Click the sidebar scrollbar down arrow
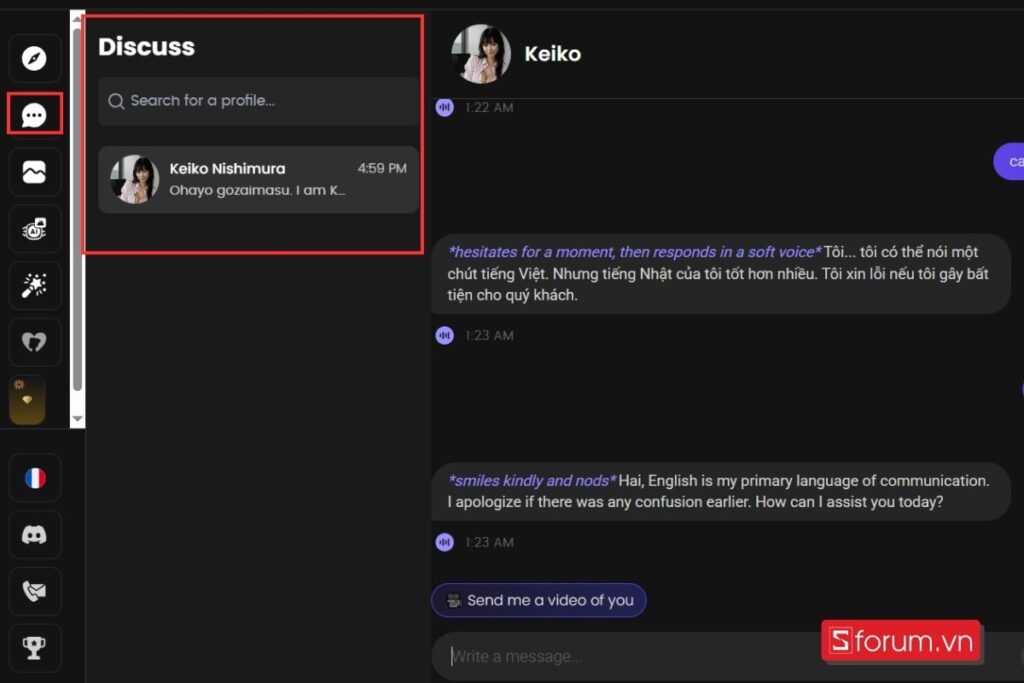Image resolution: width=1024 pixels, height=683 pixels. 77,419
